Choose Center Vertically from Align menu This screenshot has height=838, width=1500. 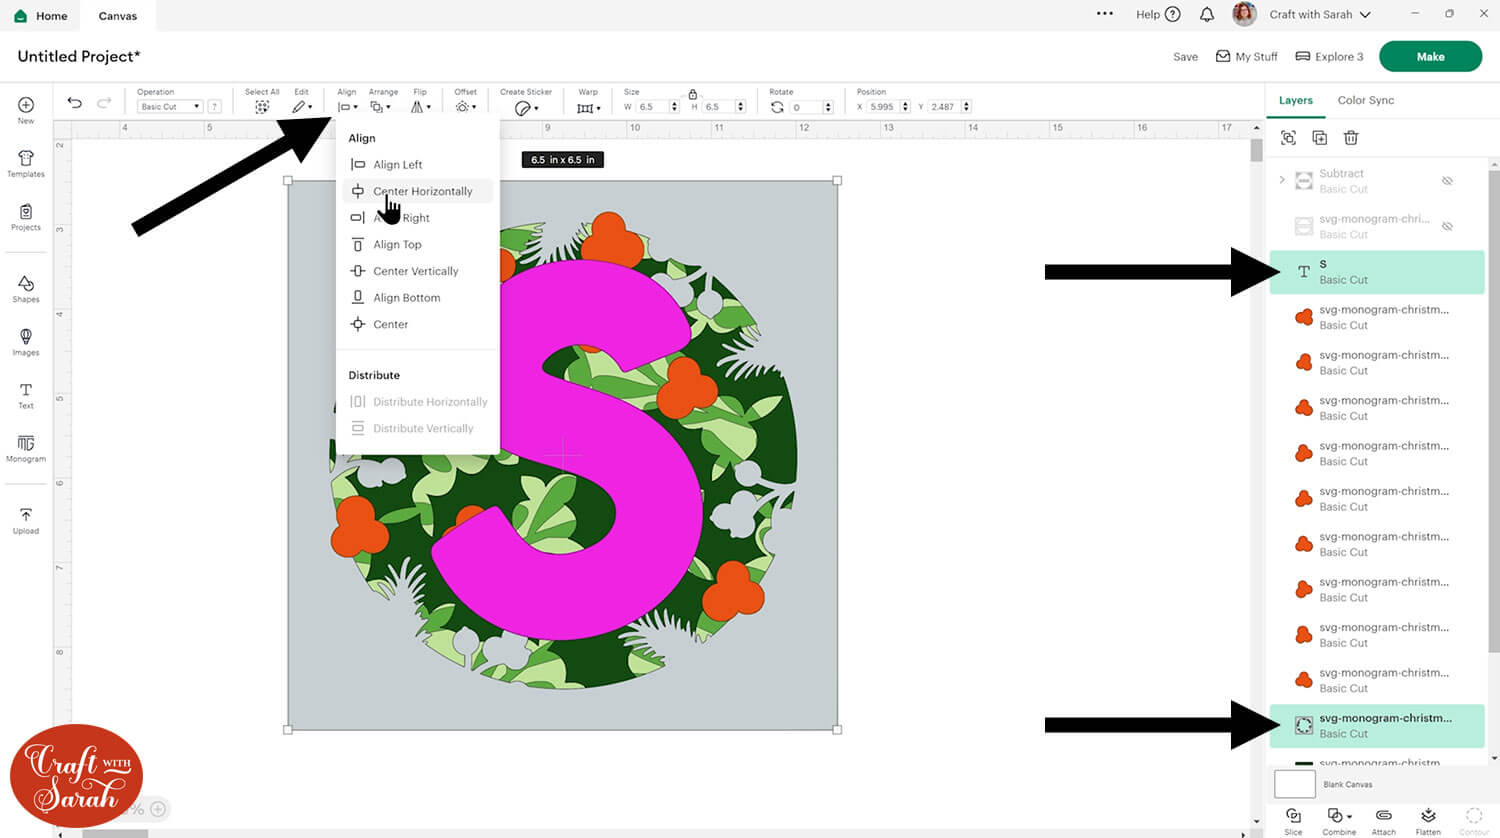[x=415, y=271]
